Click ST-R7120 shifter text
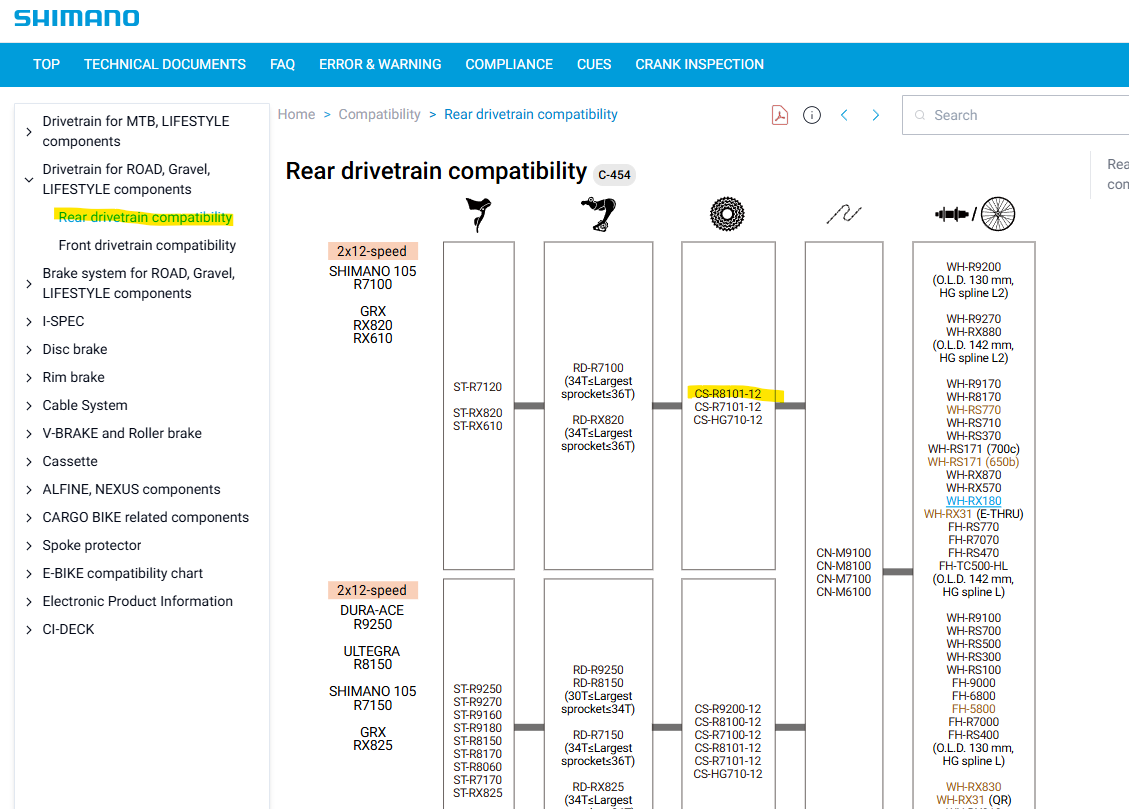1129x809 pixels. [x=477, y=387]
